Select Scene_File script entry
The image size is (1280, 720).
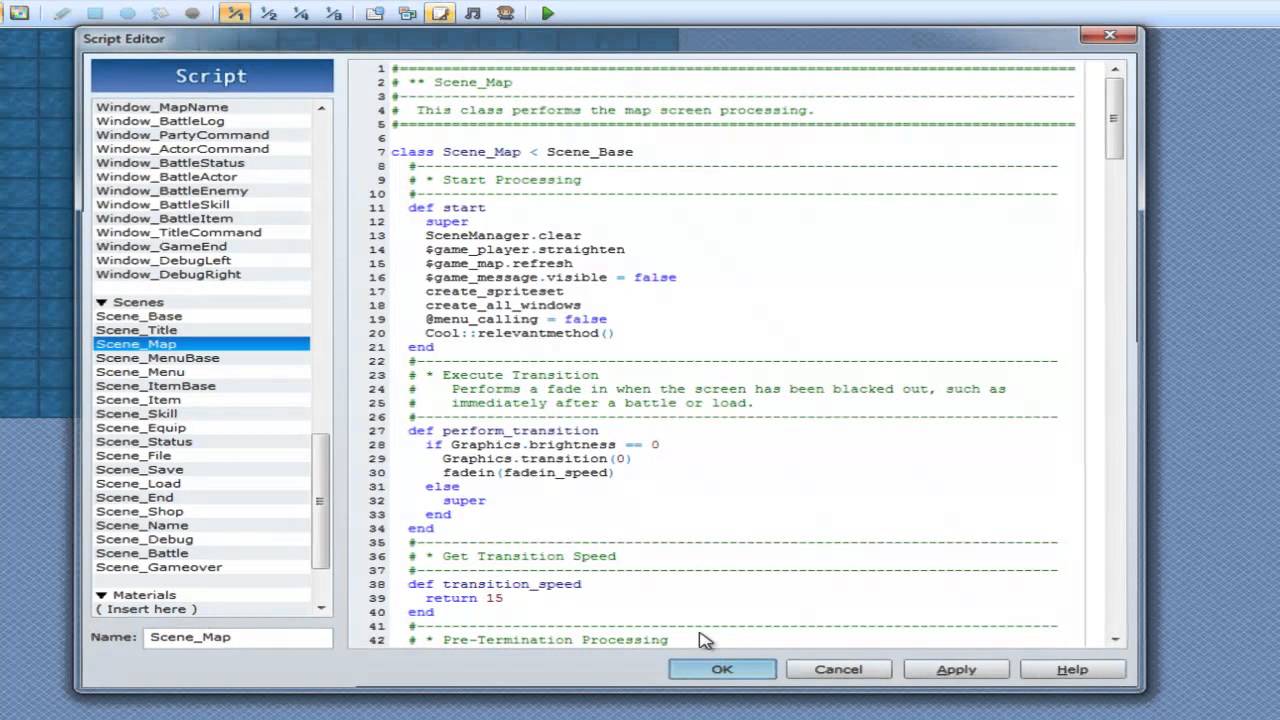pyautogui.click(x=202, y=456)
